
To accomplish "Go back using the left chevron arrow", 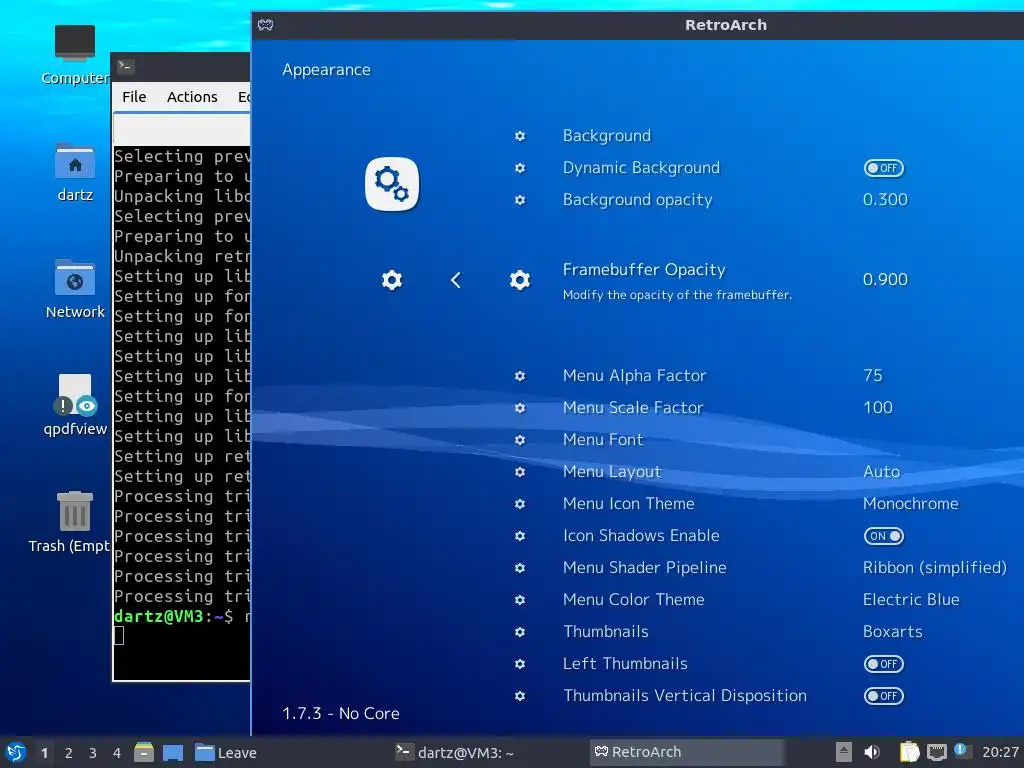I will point(456,280).
